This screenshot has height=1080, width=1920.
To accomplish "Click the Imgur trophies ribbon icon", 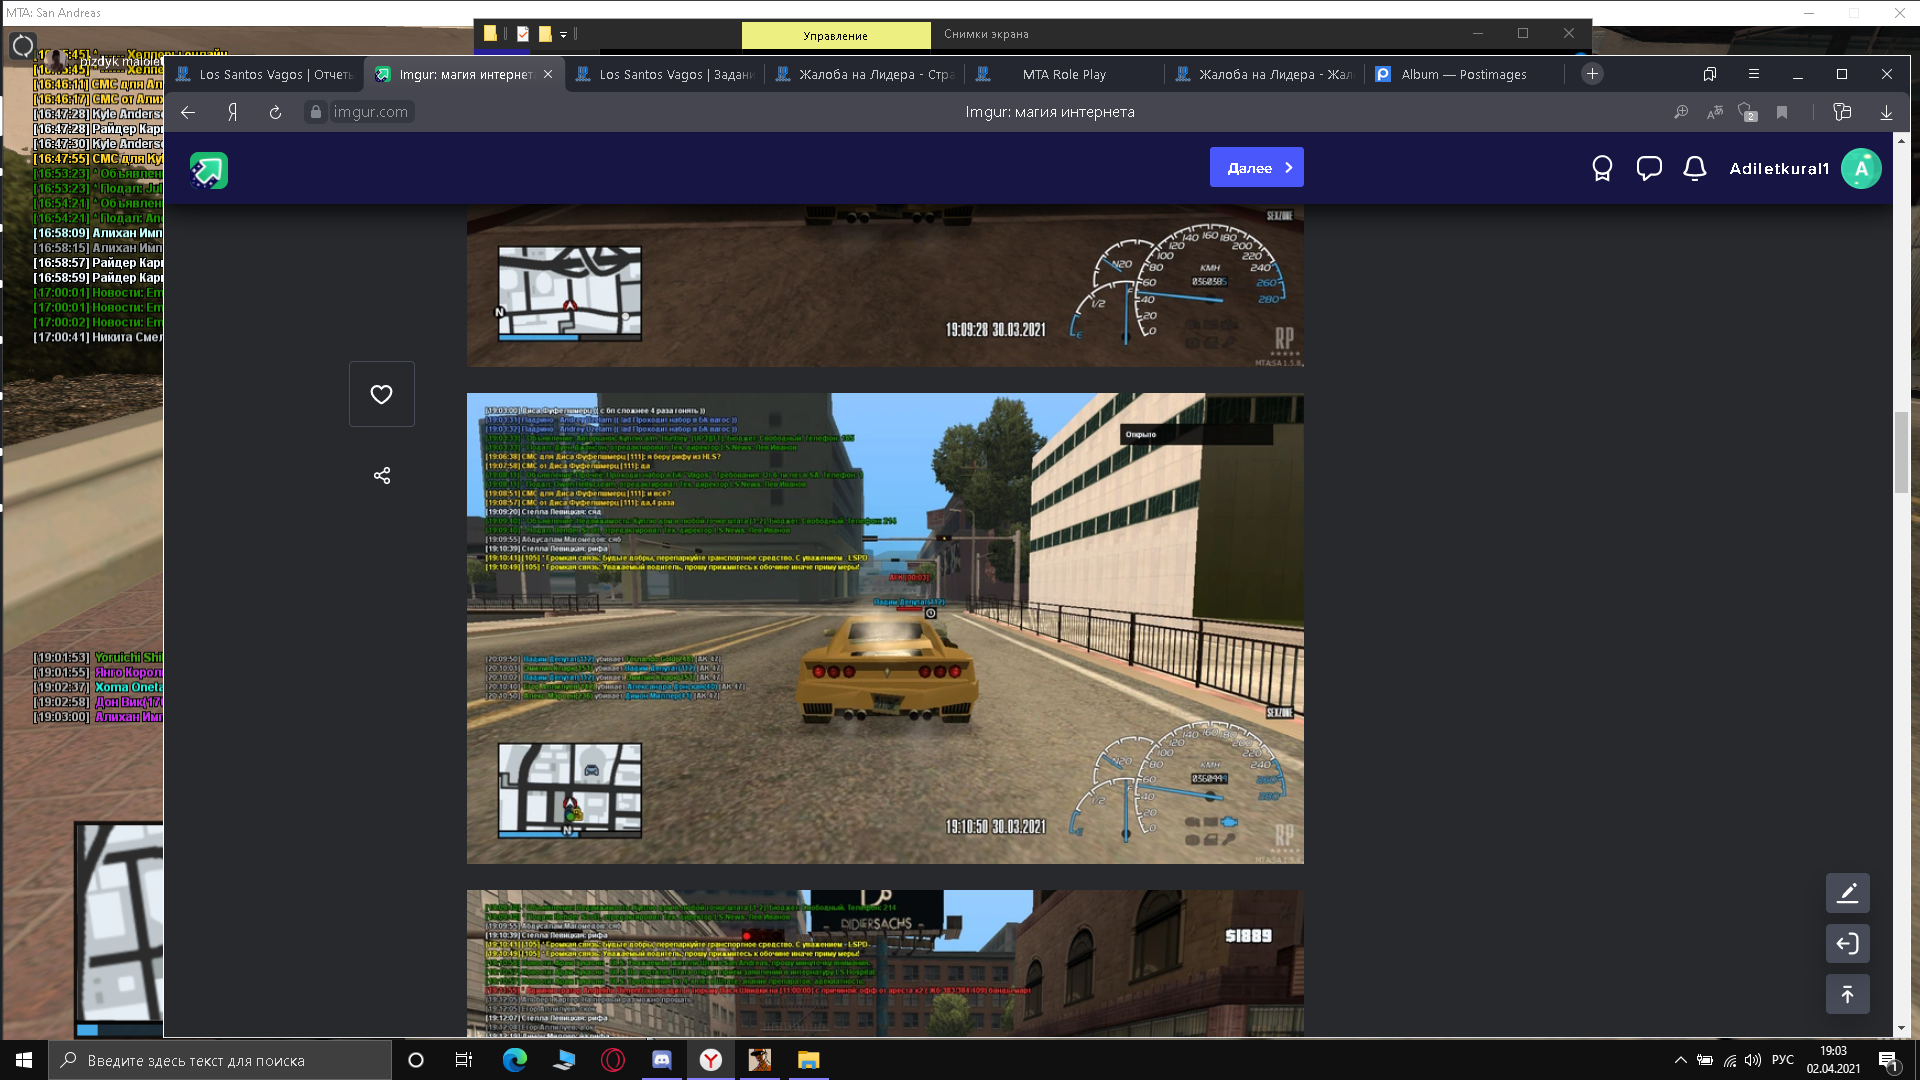I will (1602, 168).
